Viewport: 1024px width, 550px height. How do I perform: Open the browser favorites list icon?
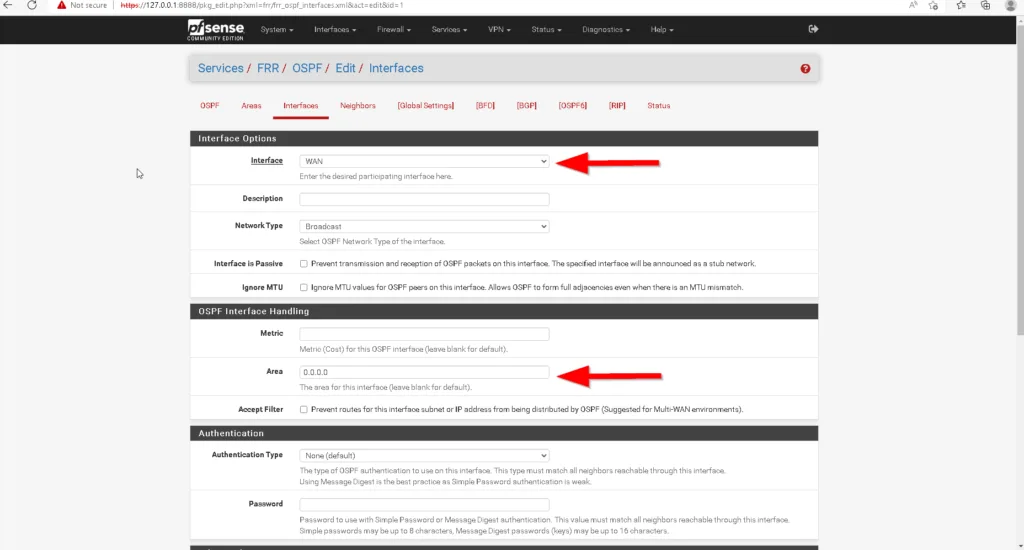(961, 5)
